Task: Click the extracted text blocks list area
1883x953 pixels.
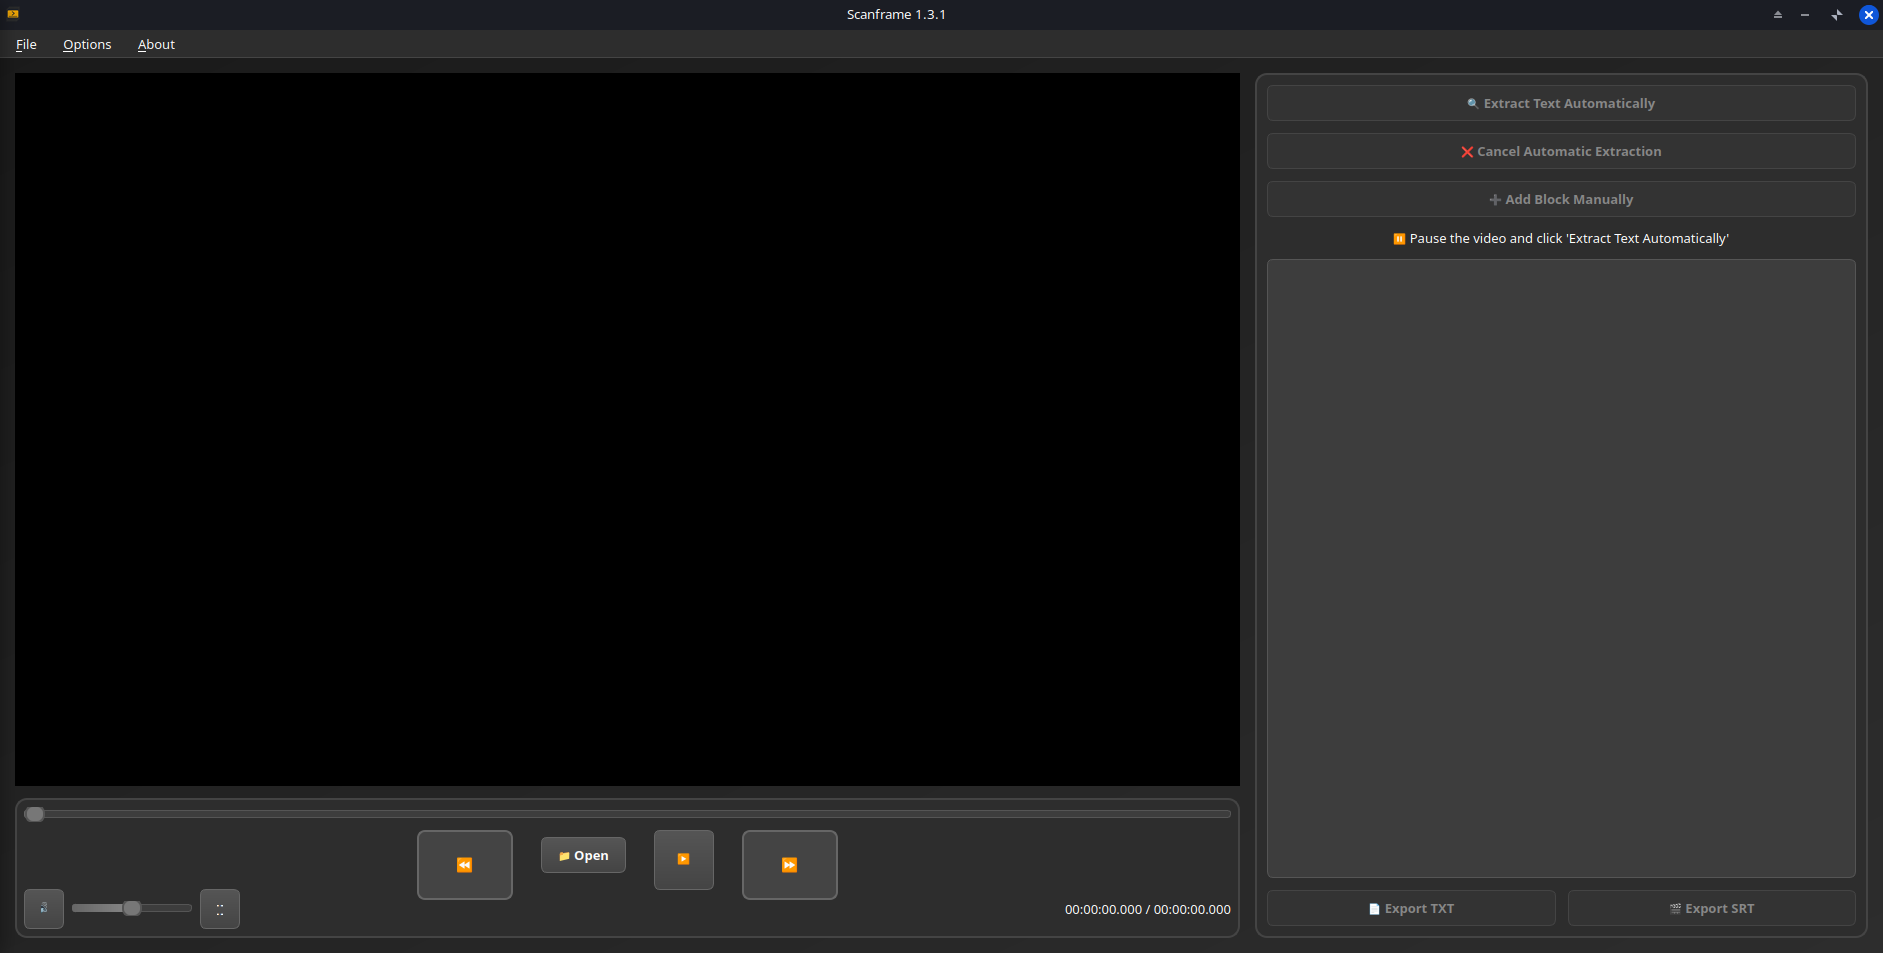Action: pyautogui.click(x=1561, y=568)
